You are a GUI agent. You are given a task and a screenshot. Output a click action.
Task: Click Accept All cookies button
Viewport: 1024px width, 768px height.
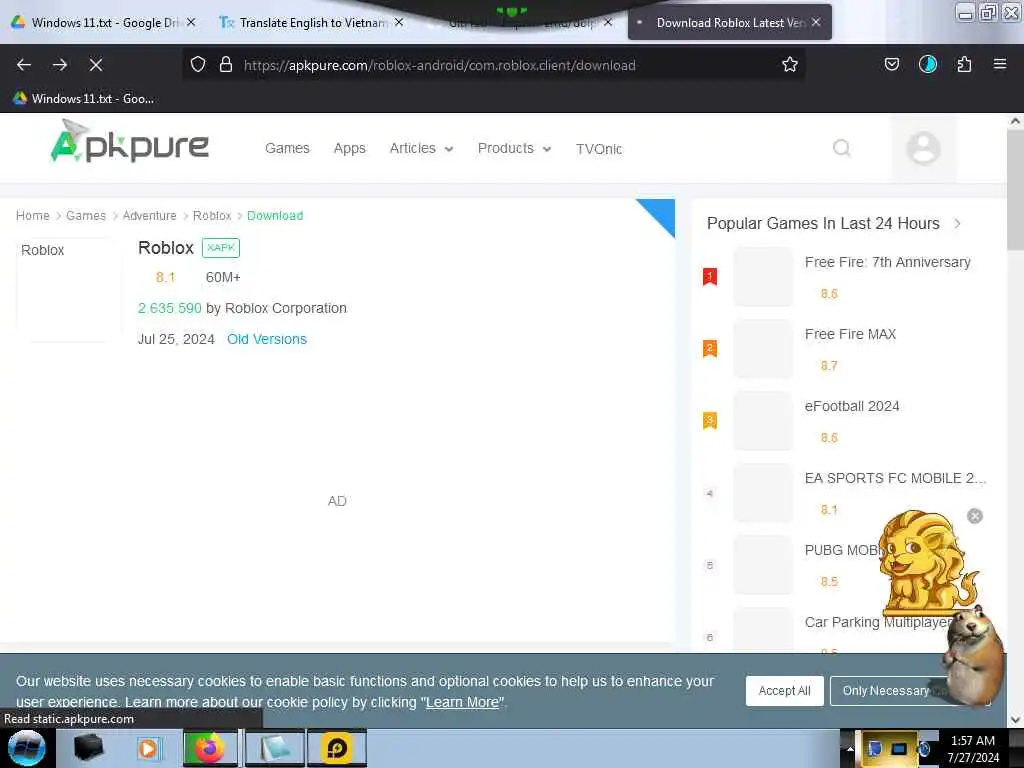pyautogui.click(x=784, y=690)
